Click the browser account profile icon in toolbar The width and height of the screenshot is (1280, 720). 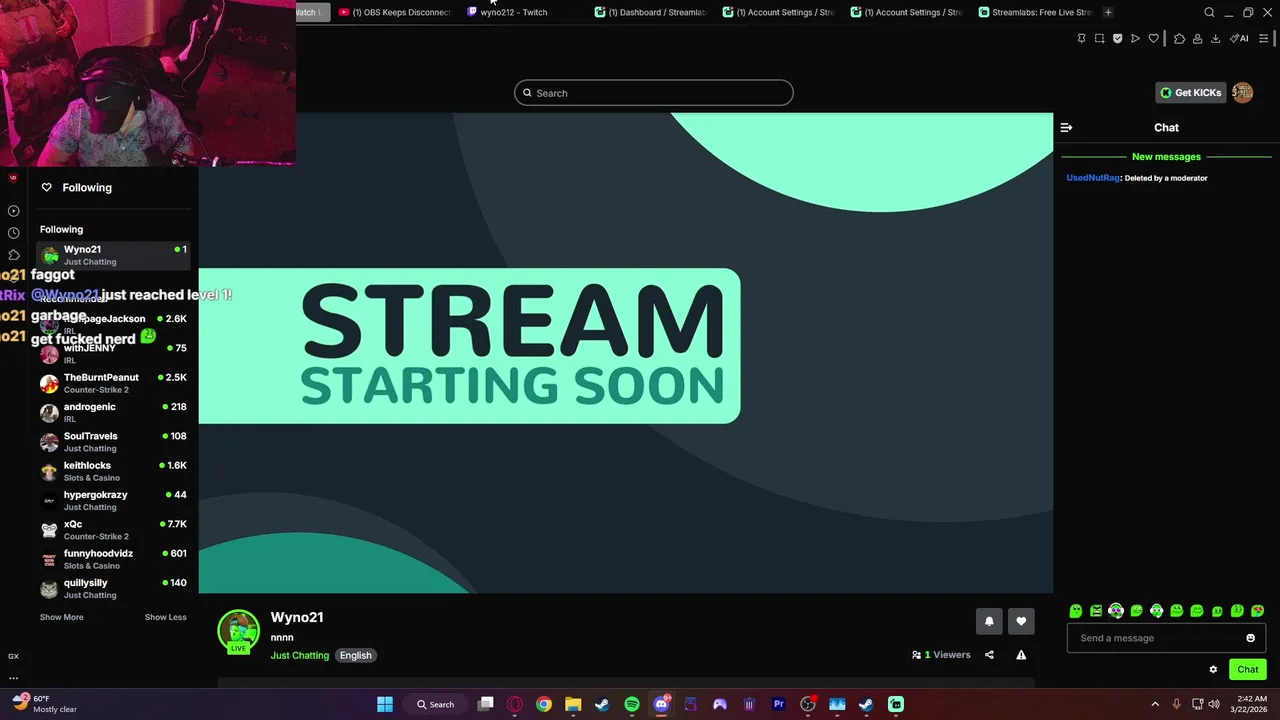(1197, 39)
